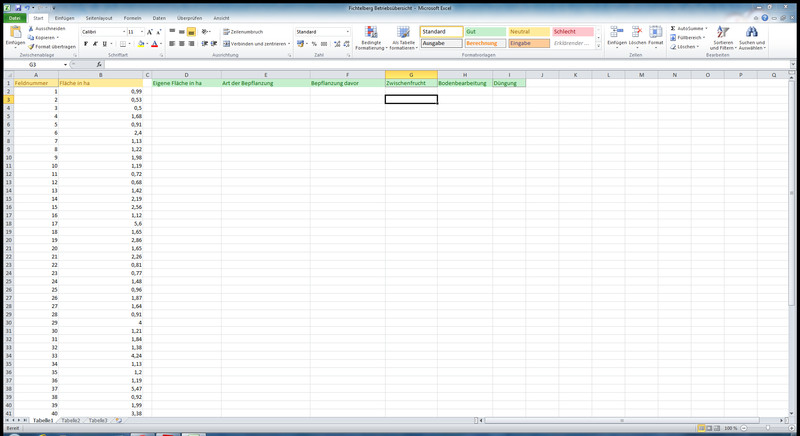Viewport: 800px width, 436px height.
Task: Click Verbinden und zentrieren button
Action: tap(255, 44)
